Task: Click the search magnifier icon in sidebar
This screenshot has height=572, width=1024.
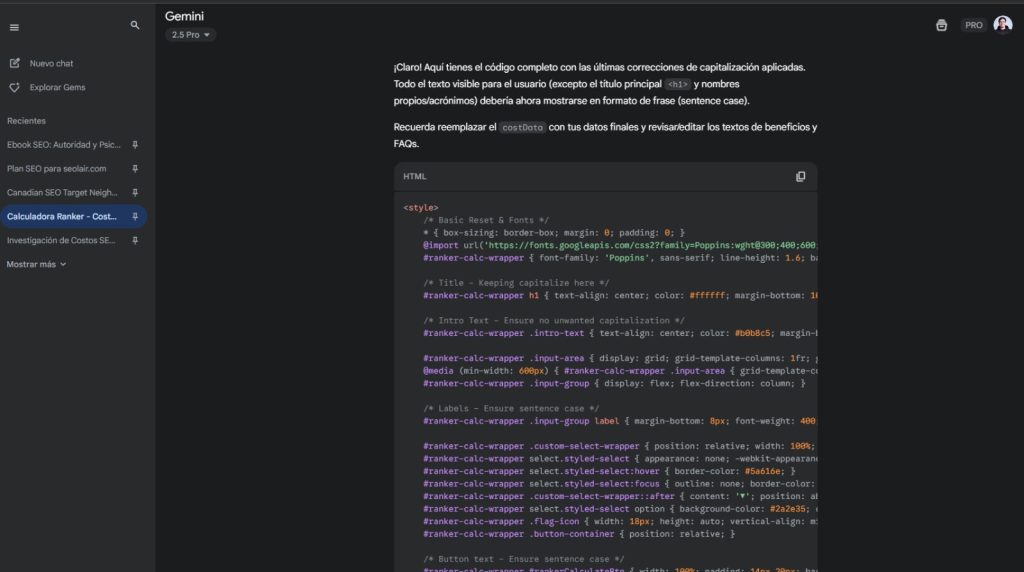Action: pyautogui.click(x=135, y=25)
